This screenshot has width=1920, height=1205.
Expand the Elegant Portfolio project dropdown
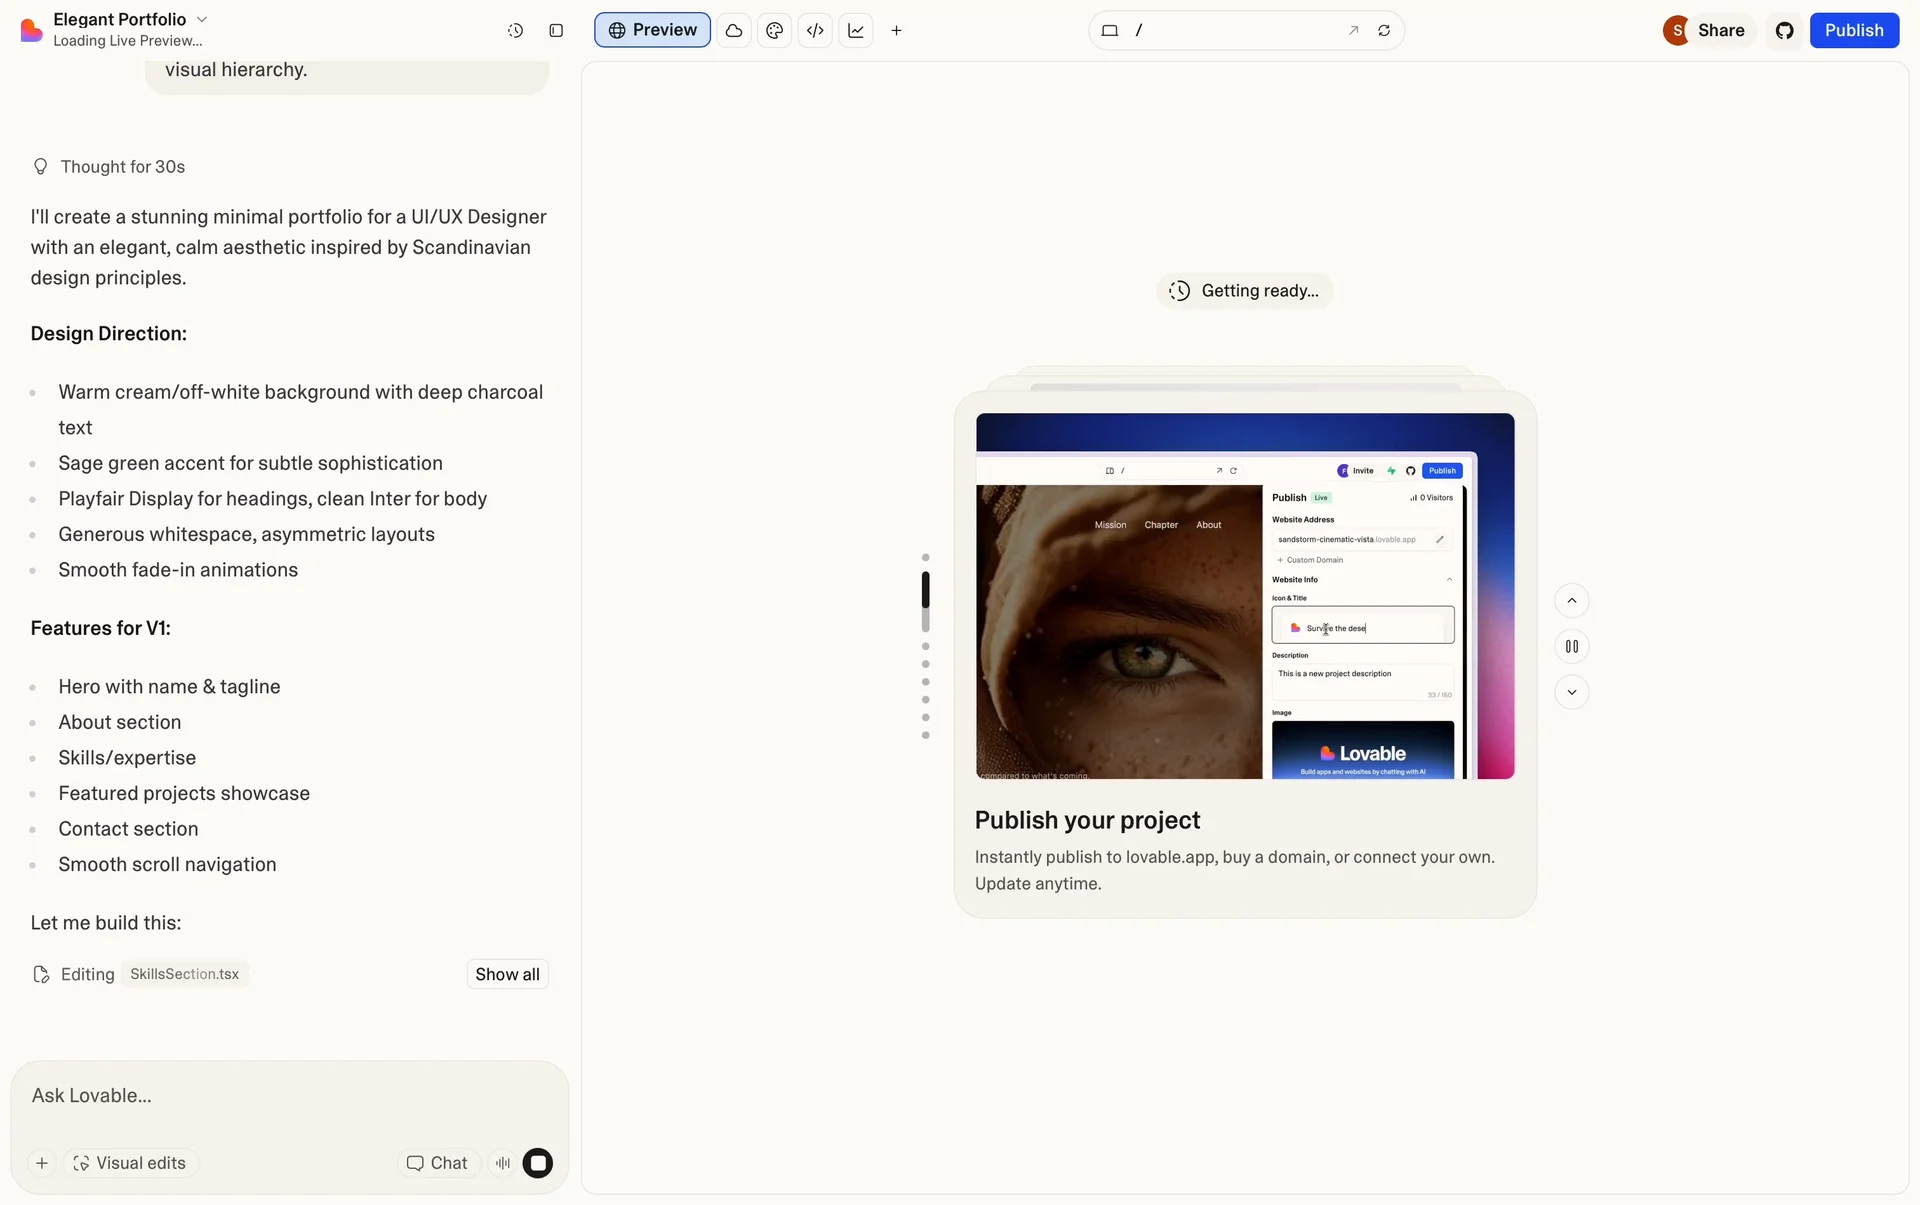(x=202, y=19)
